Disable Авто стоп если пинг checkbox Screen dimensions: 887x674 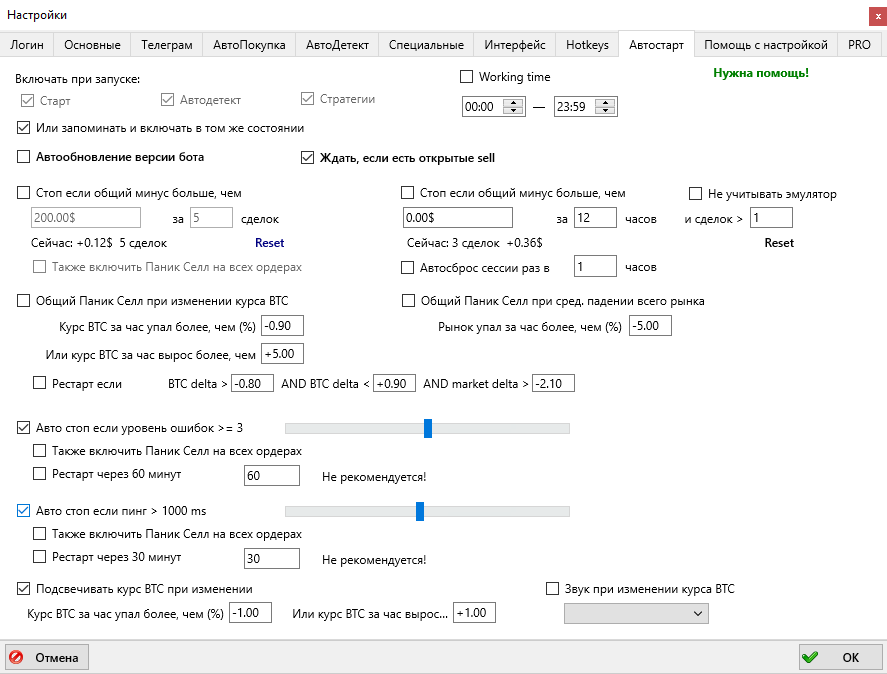coord(23,510)
